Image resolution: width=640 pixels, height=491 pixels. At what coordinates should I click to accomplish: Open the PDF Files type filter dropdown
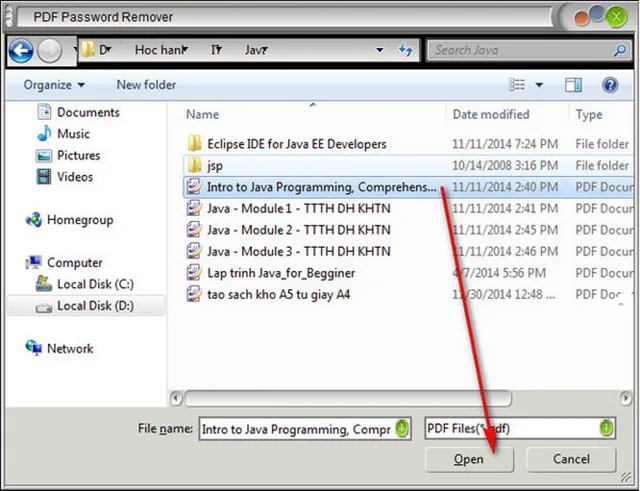[606, 429]
